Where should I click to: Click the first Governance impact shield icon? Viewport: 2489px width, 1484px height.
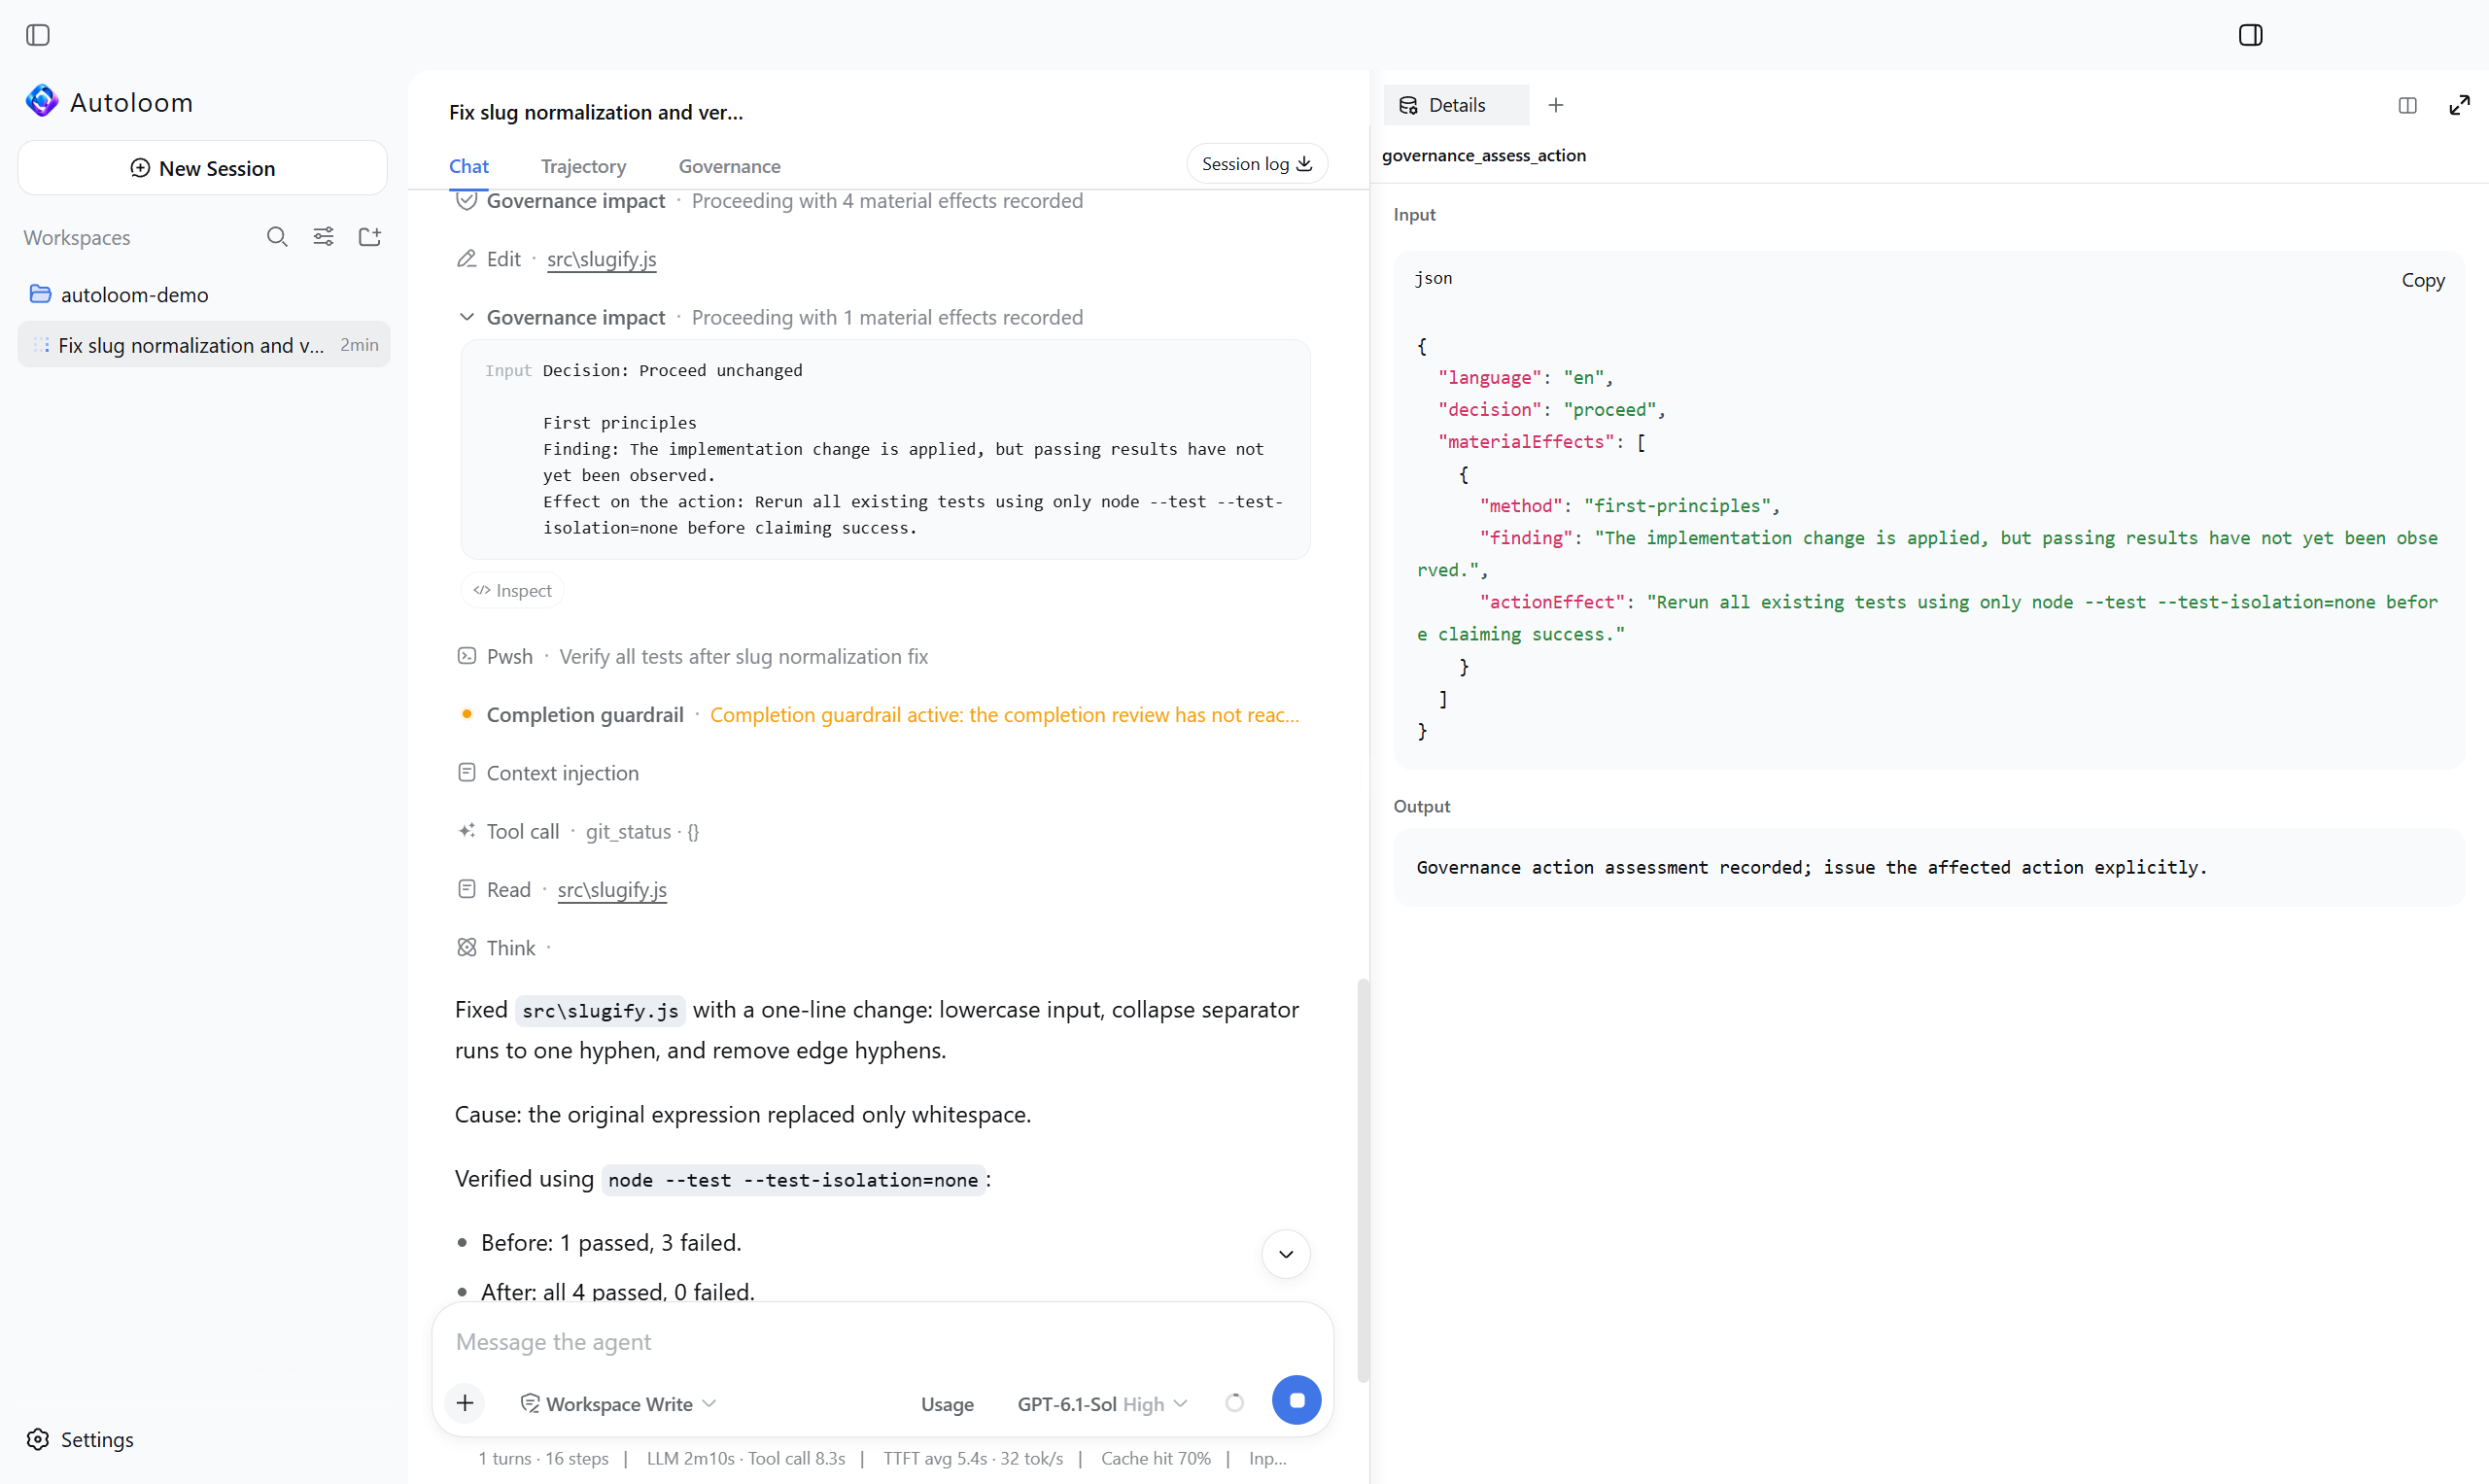[x=466, y=201]
